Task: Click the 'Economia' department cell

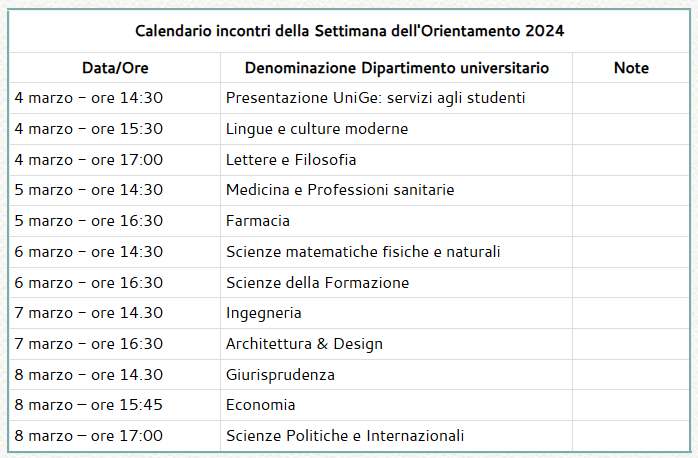Action: pos(261,405)
